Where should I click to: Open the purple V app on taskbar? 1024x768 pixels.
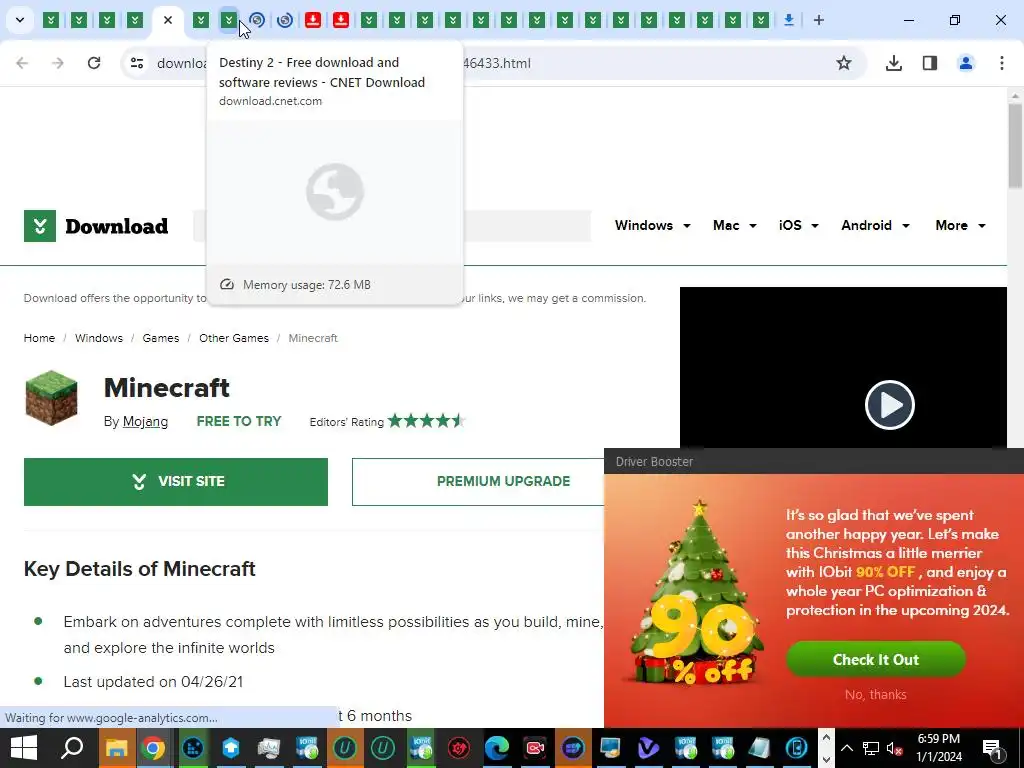coord(648,748)
